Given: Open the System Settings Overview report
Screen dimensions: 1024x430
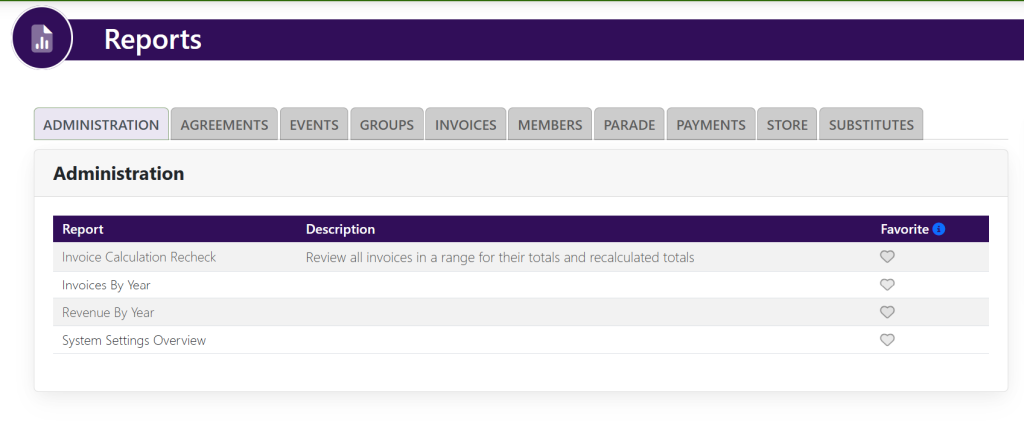Looking at the screenshot, I should click(x=134, y=340).
